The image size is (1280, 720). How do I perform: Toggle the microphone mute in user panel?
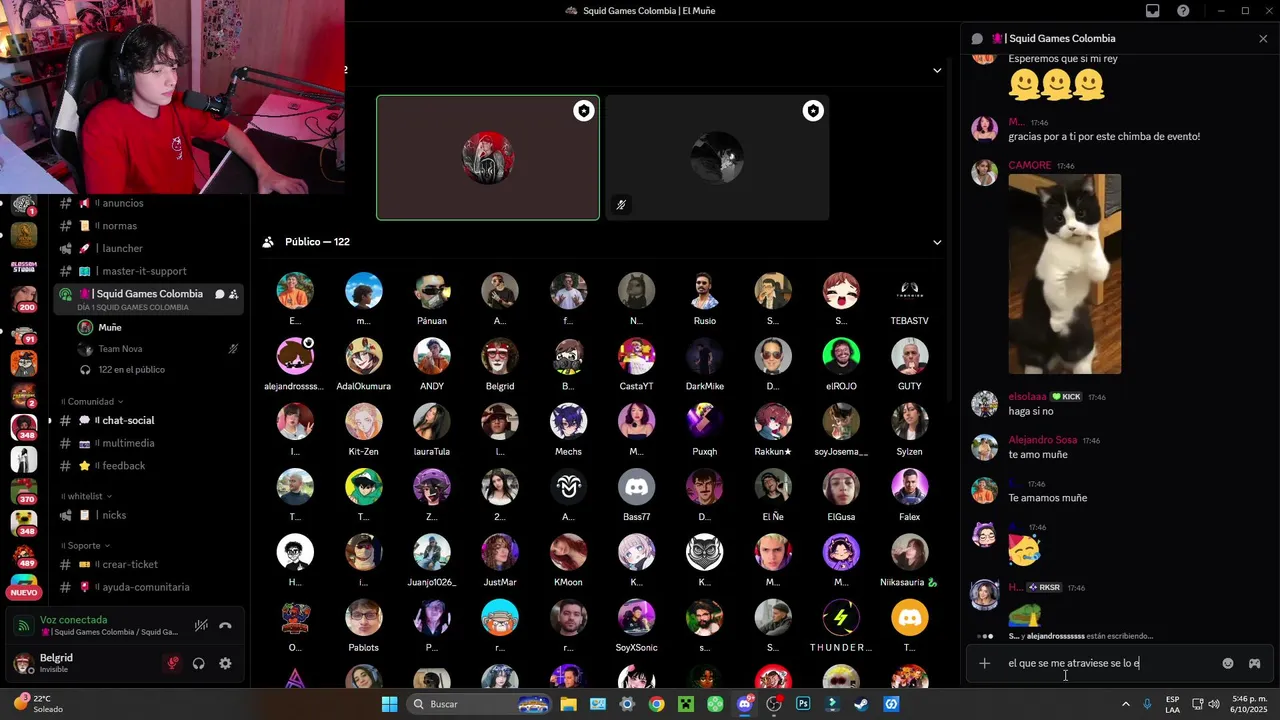[173, 663]
